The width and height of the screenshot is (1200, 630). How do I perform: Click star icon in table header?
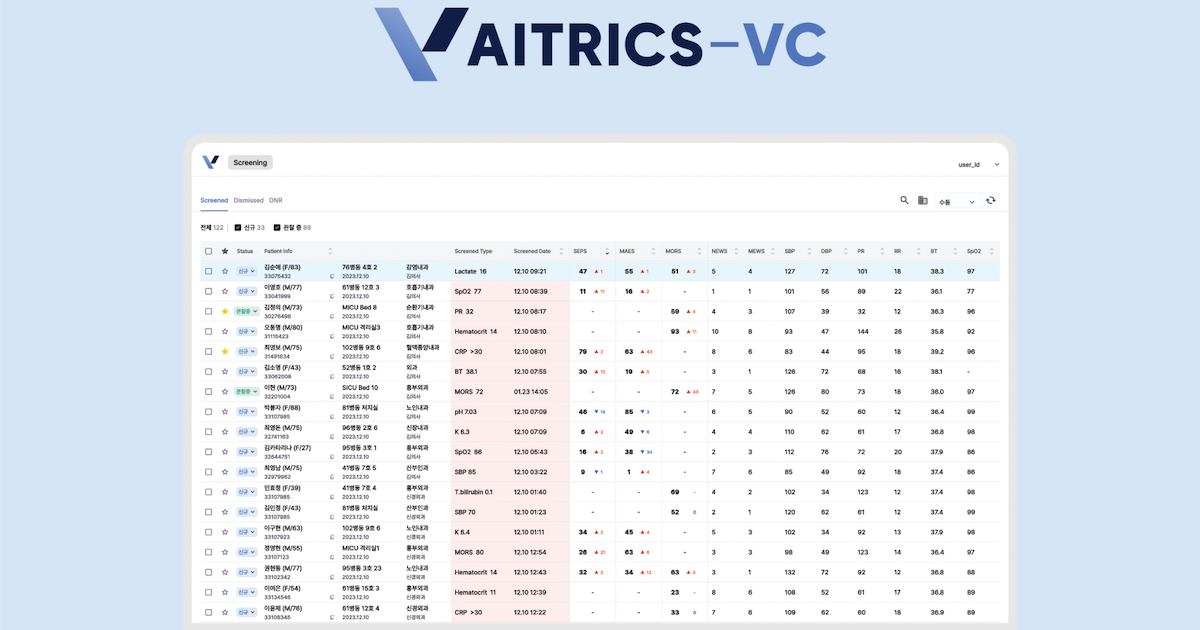[225, 251]
